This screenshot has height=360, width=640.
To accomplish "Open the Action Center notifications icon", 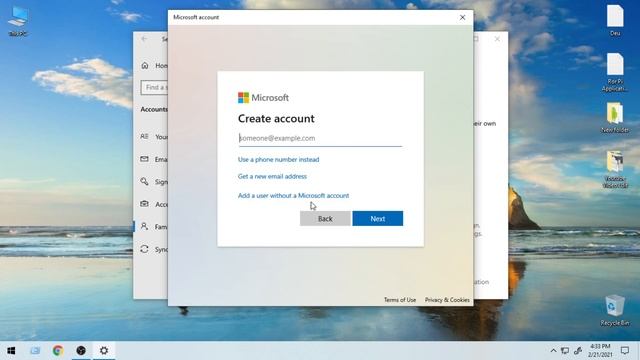I will coord(625,351).
